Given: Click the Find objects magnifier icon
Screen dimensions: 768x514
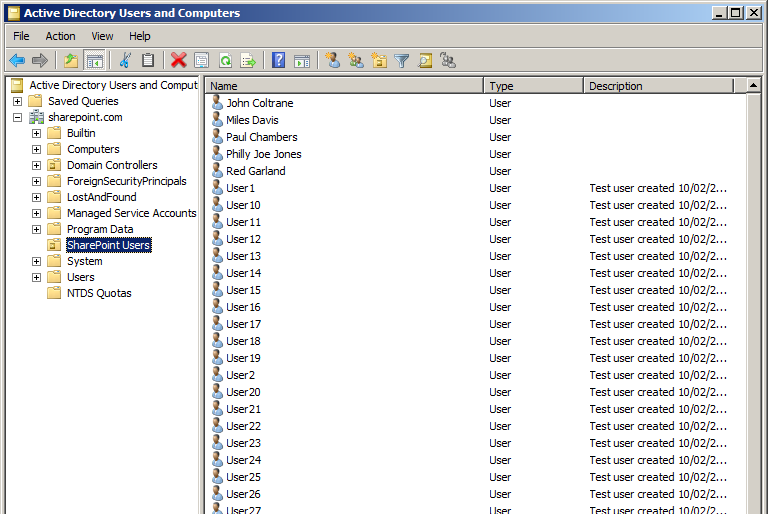Looking at the screenshot, I should click(425, 60).
